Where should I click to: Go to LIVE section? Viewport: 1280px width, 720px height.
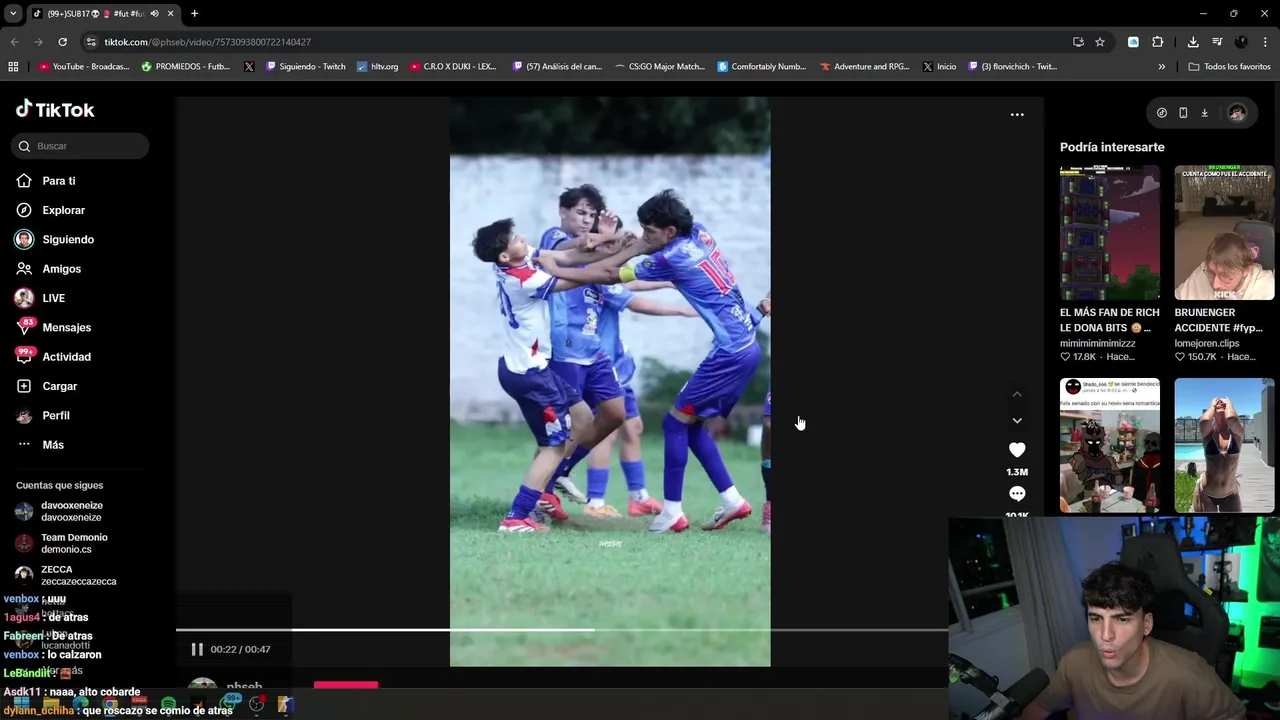click(53, 298)
